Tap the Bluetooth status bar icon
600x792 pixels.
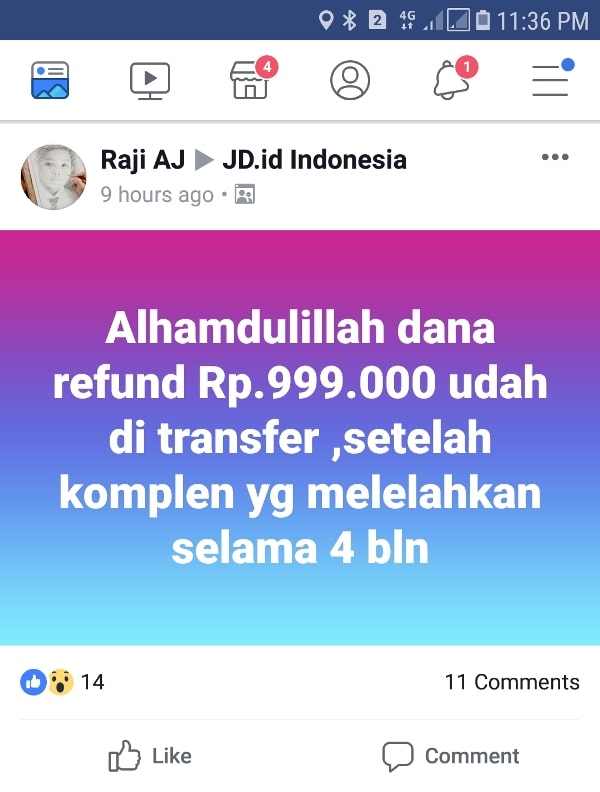tap(349, 20)
